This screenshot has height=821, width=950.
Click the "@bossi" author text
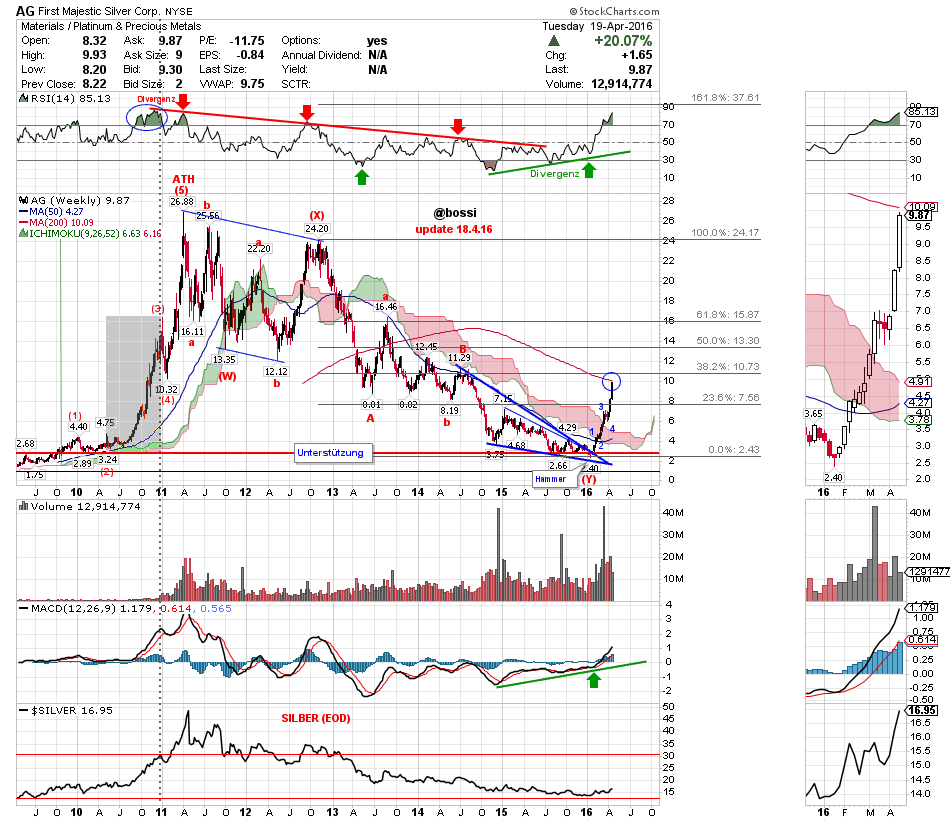click(455, 213)
